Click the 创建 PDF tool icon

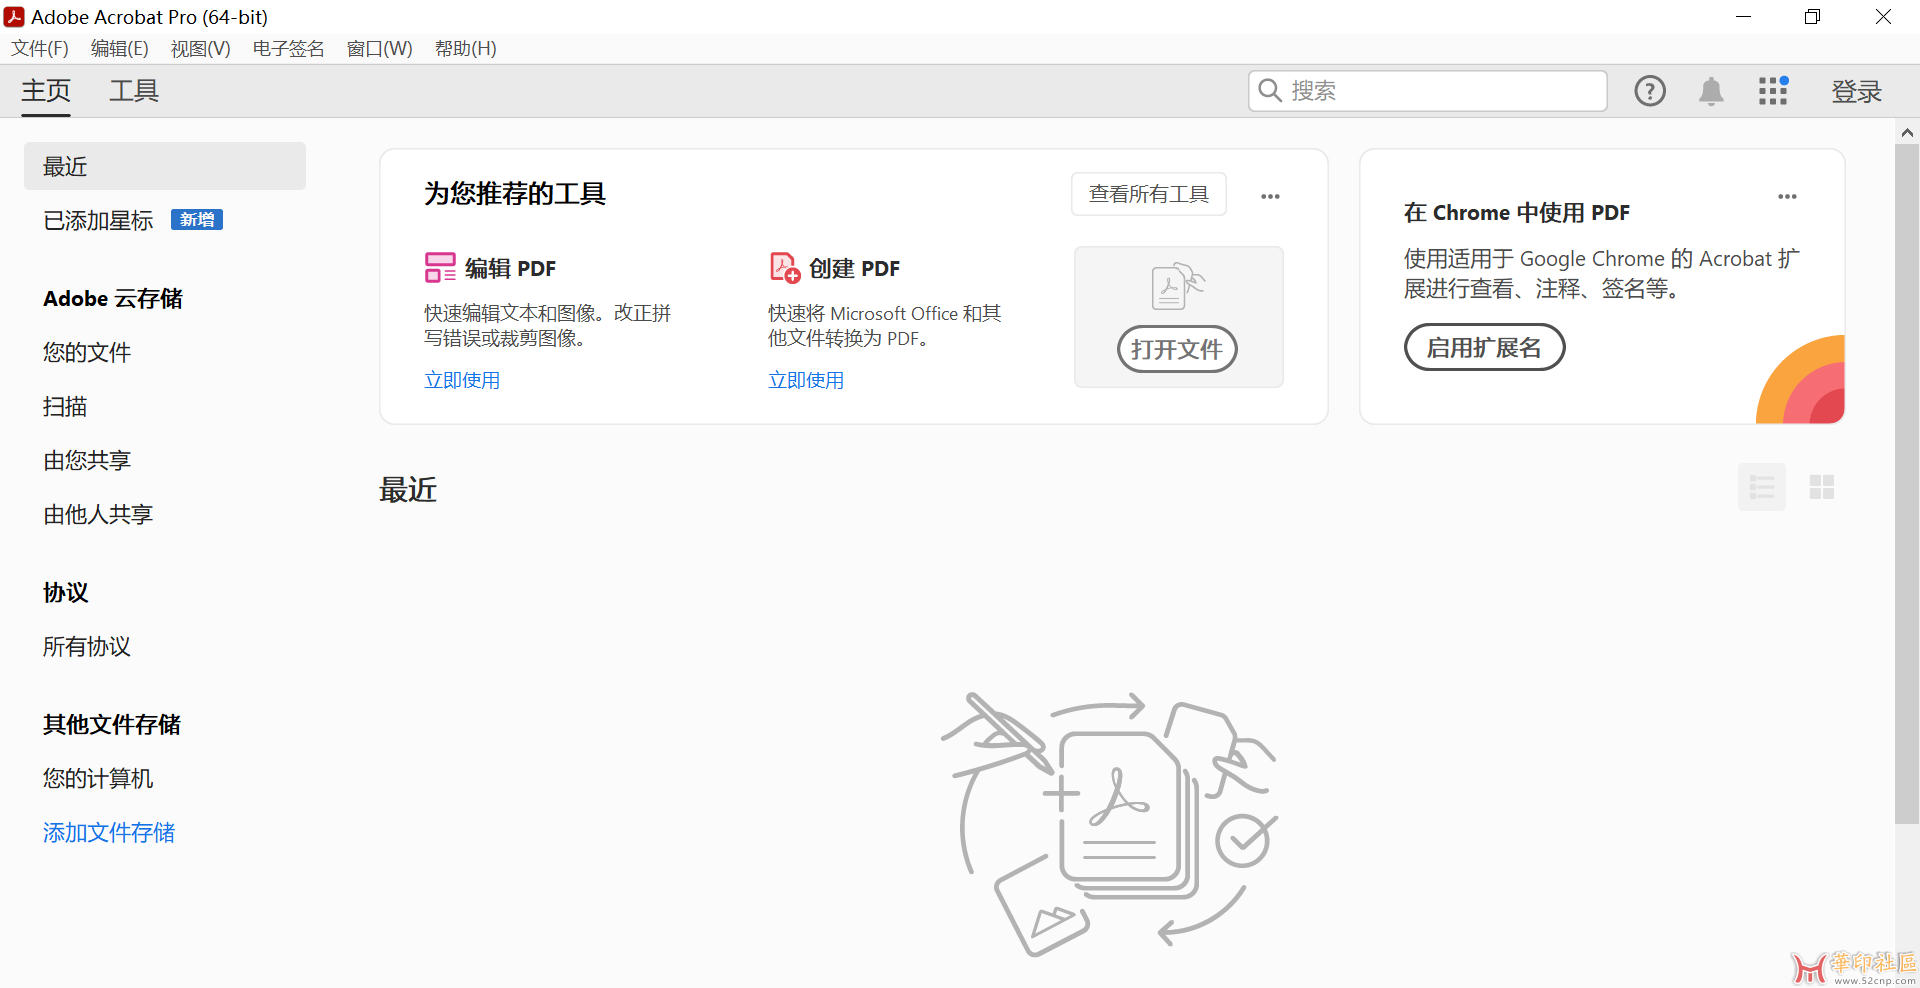pyautogui.click(x=784, y=268)
